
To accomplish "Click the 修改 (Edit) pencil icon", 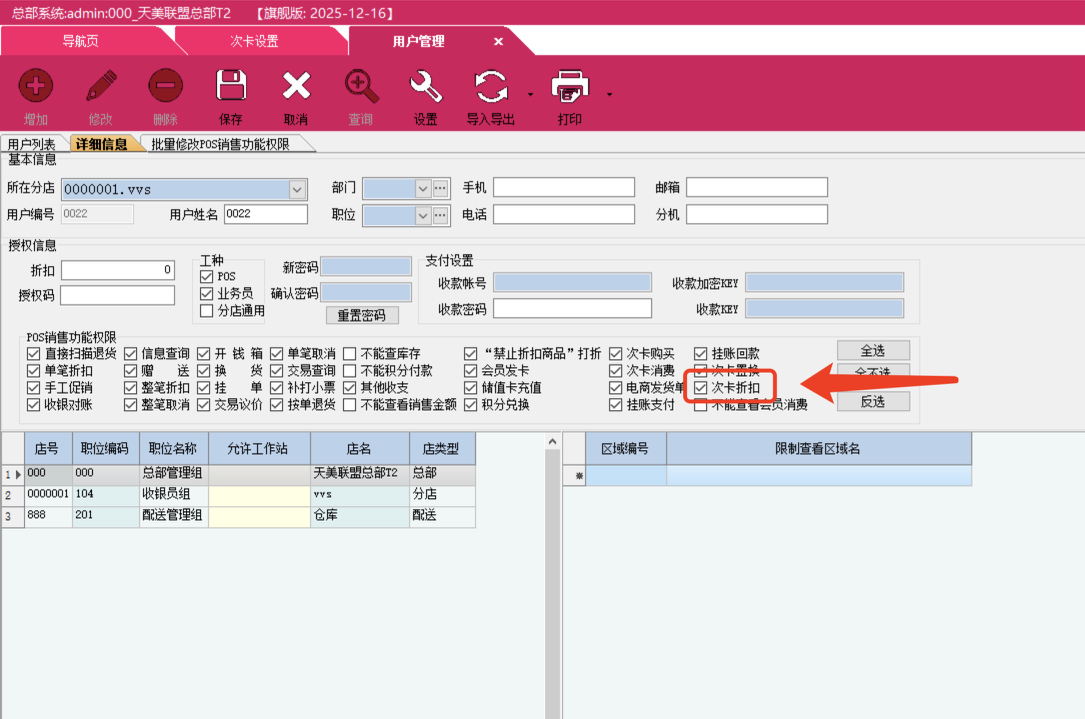I will coord(101,87).
